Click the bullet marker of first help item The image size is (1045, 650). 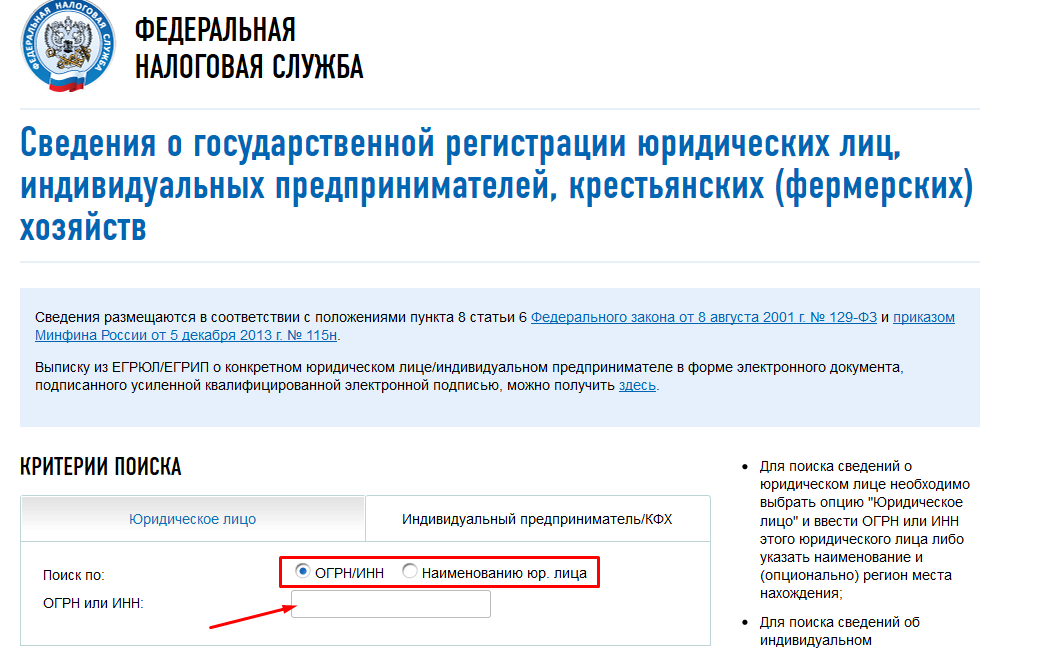click(745, 467)
